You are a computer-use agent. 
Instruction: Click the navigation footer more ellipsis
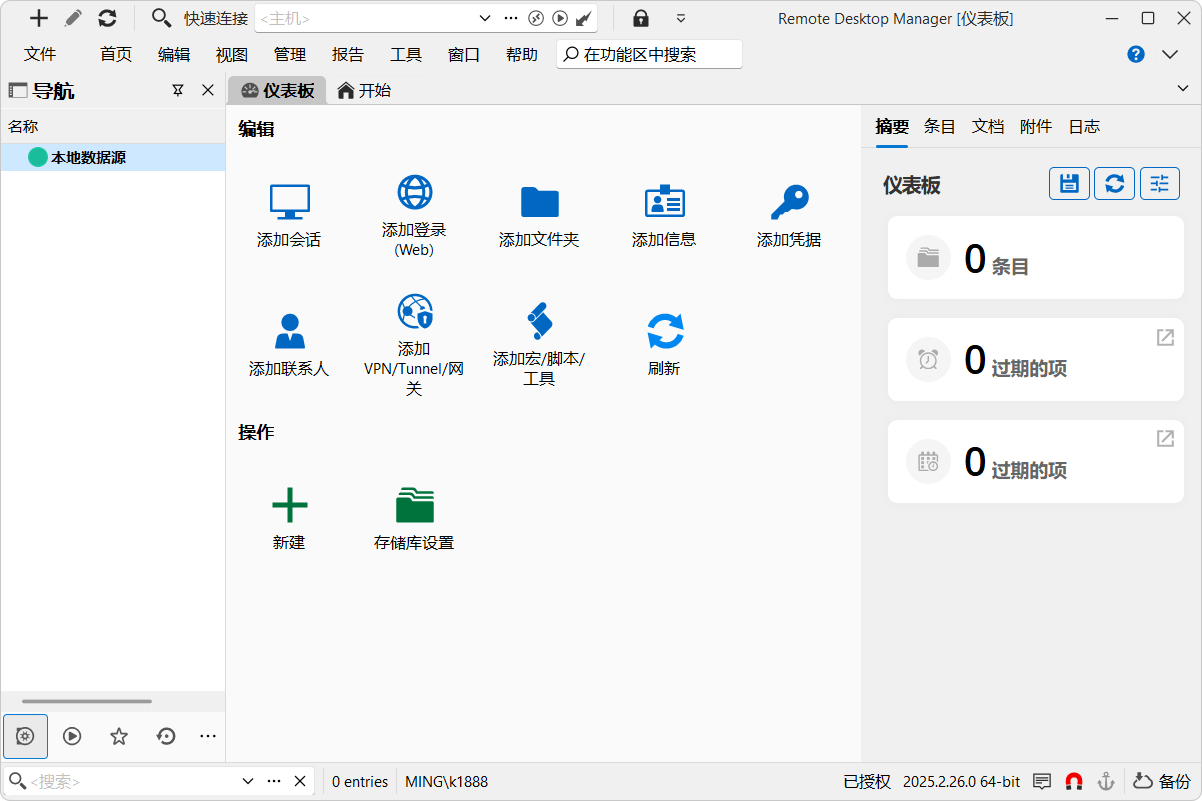point(208,736)
